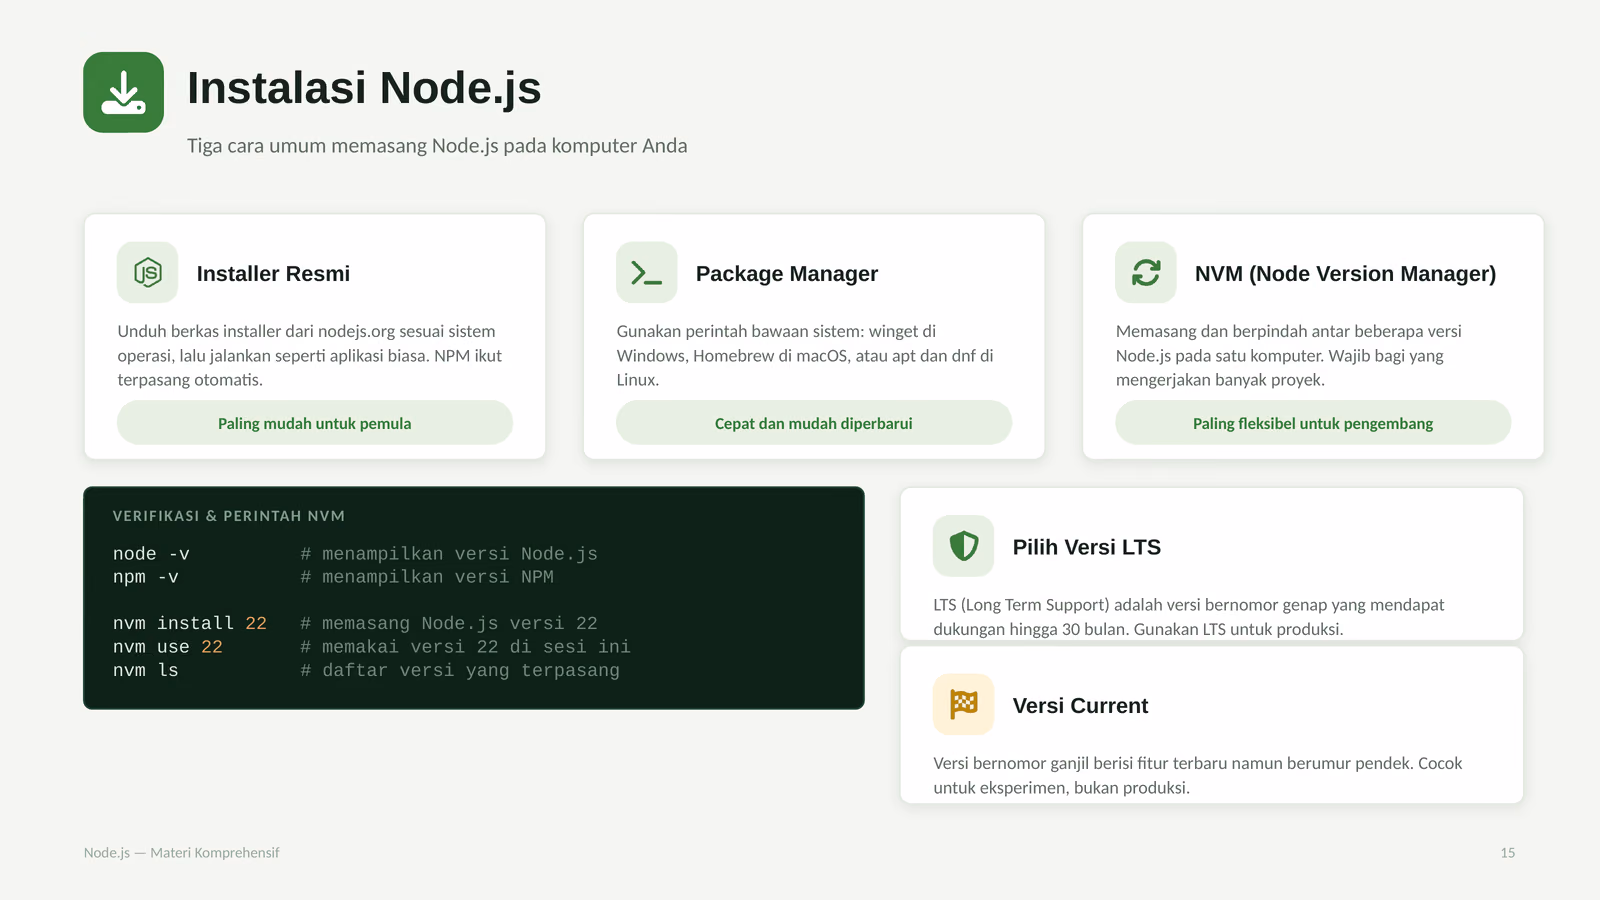Click the checkered flag icon for Versi Current

pos(963,704)
